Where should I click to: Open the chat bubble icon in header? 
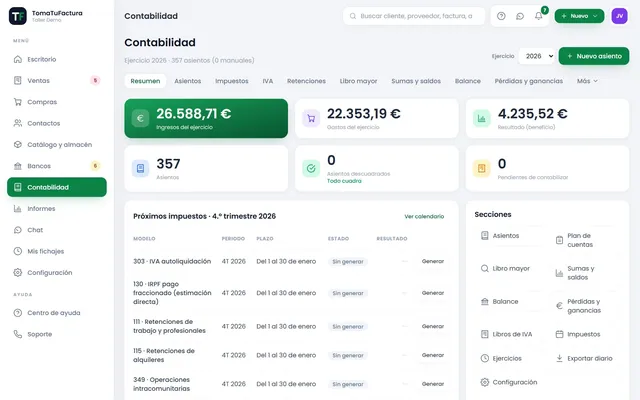click(520, 16)
